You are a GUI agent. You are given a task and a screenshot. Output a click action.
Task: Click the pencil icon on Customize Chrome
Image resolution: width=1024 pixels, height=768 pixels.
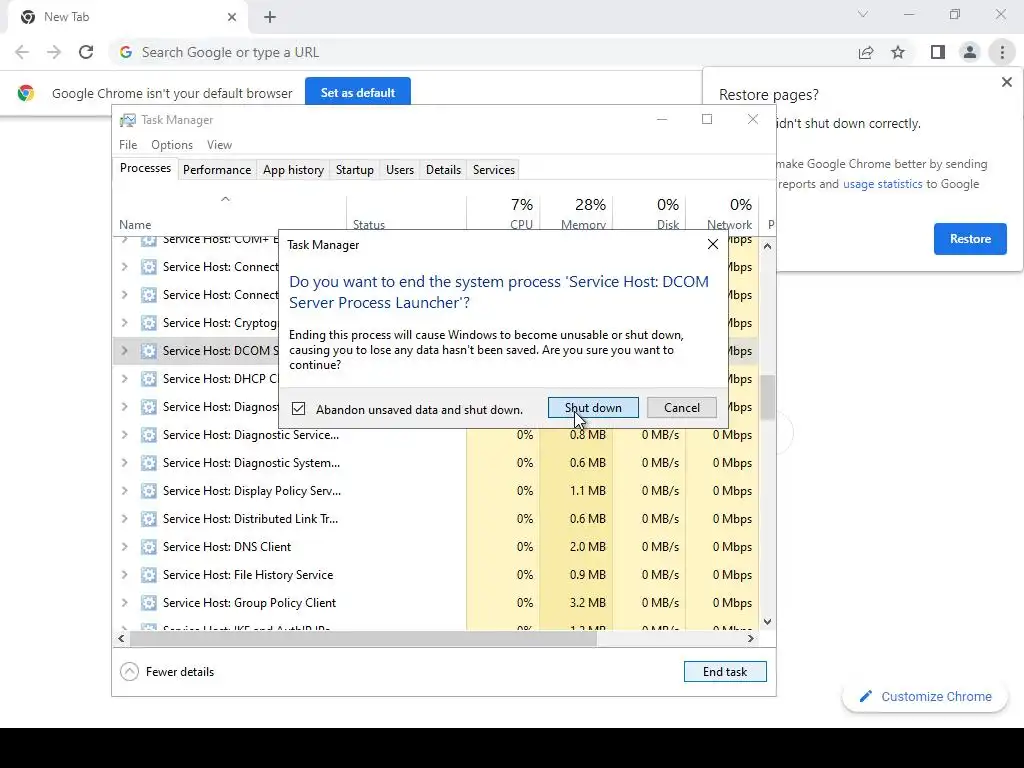tap(866, 696)
